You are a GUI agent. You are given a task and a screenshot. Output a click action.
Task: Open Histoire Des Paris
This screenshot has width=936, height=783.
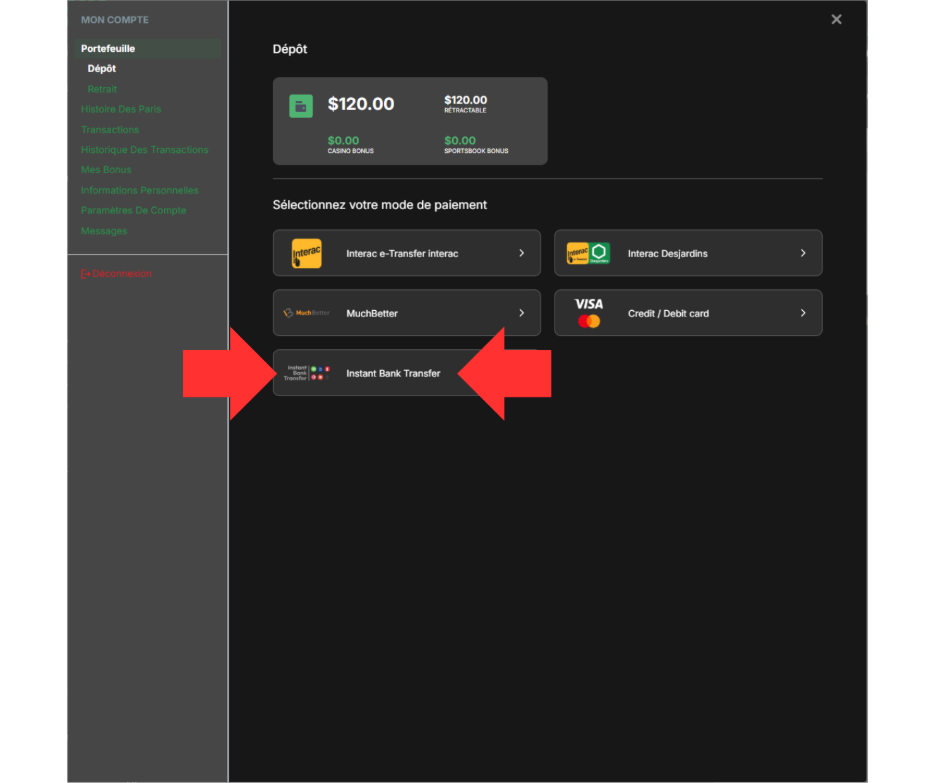[x=121, y=109]
